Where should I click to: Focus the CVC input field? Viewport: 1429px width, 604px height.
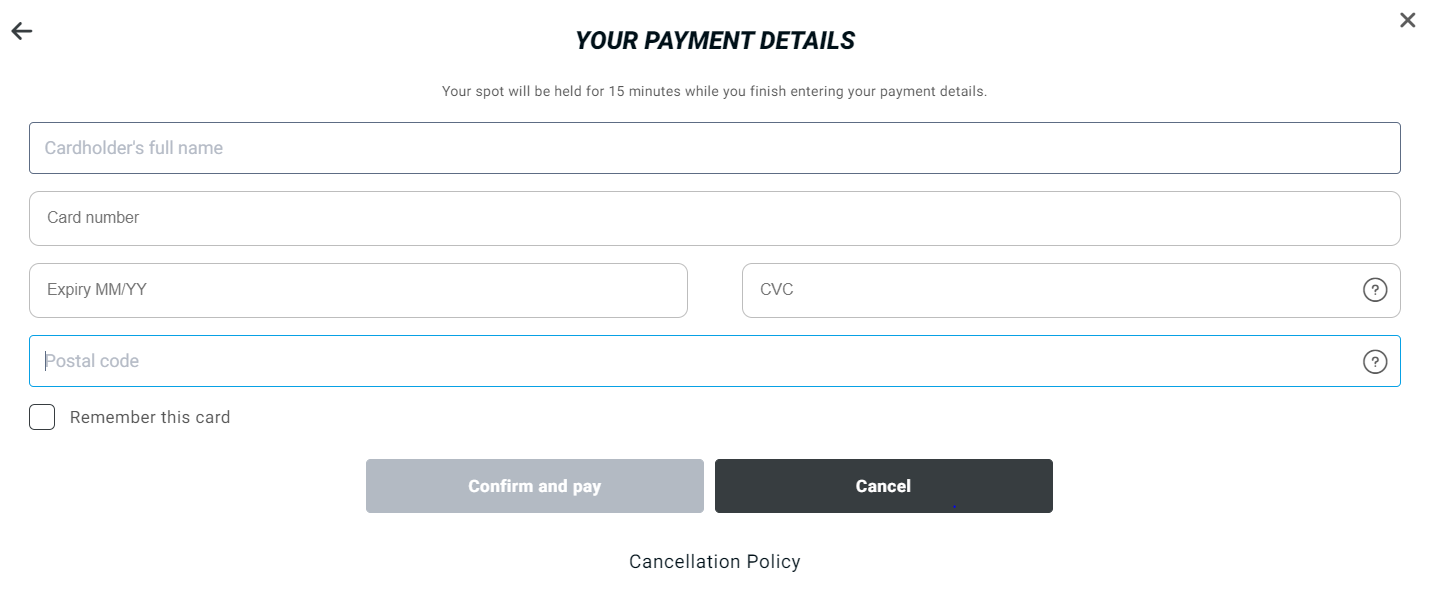(x=1050, y=290)
